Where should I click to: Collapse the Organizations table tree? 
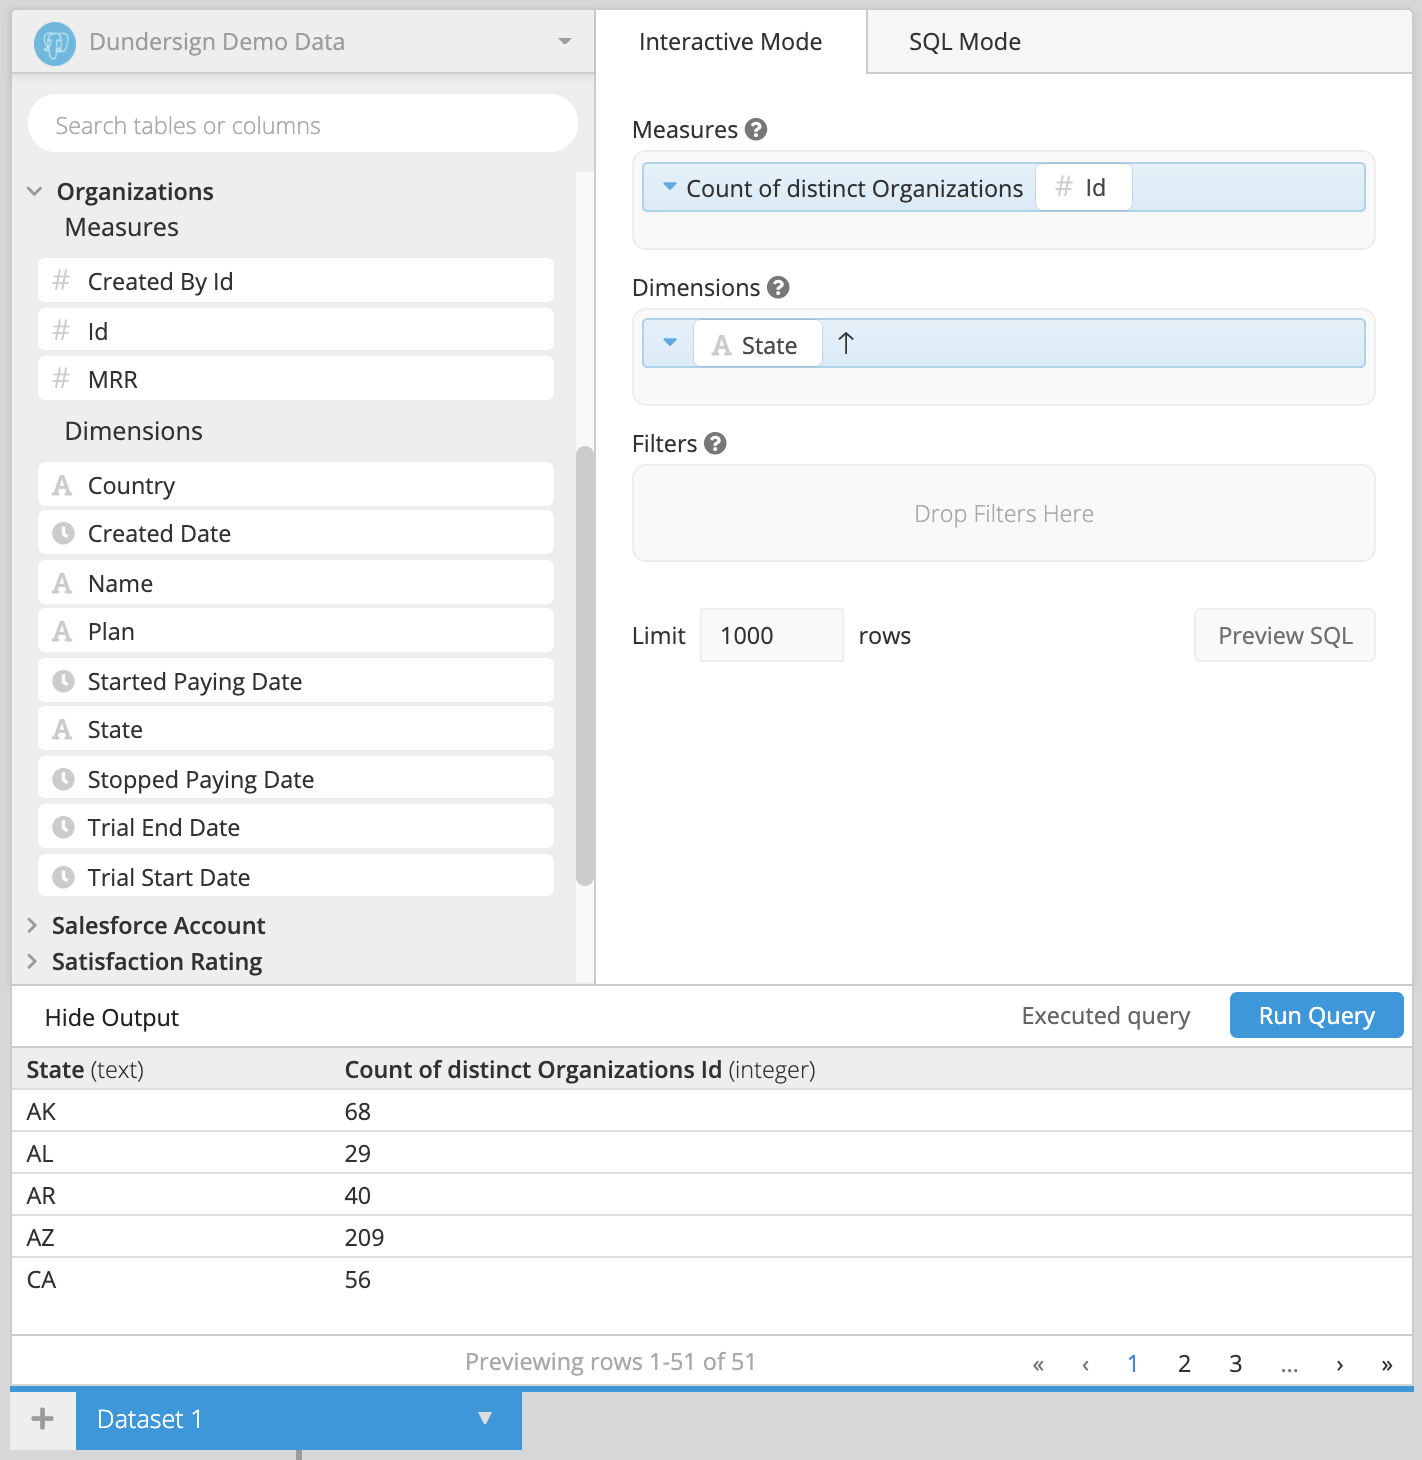coord(34,191)
